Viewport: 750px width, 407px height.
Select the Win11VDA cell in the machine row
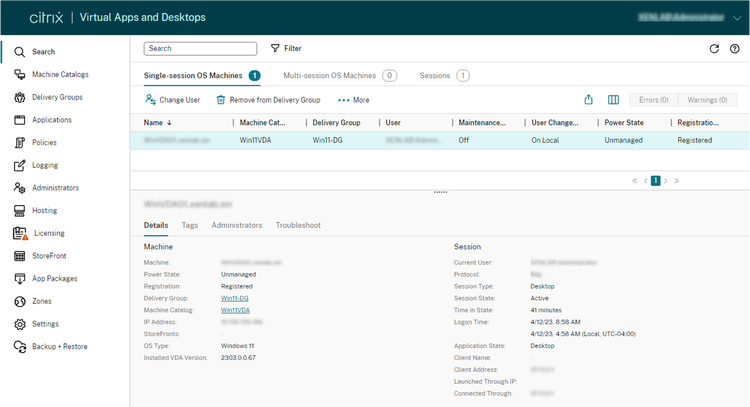(x=255, y=140)
